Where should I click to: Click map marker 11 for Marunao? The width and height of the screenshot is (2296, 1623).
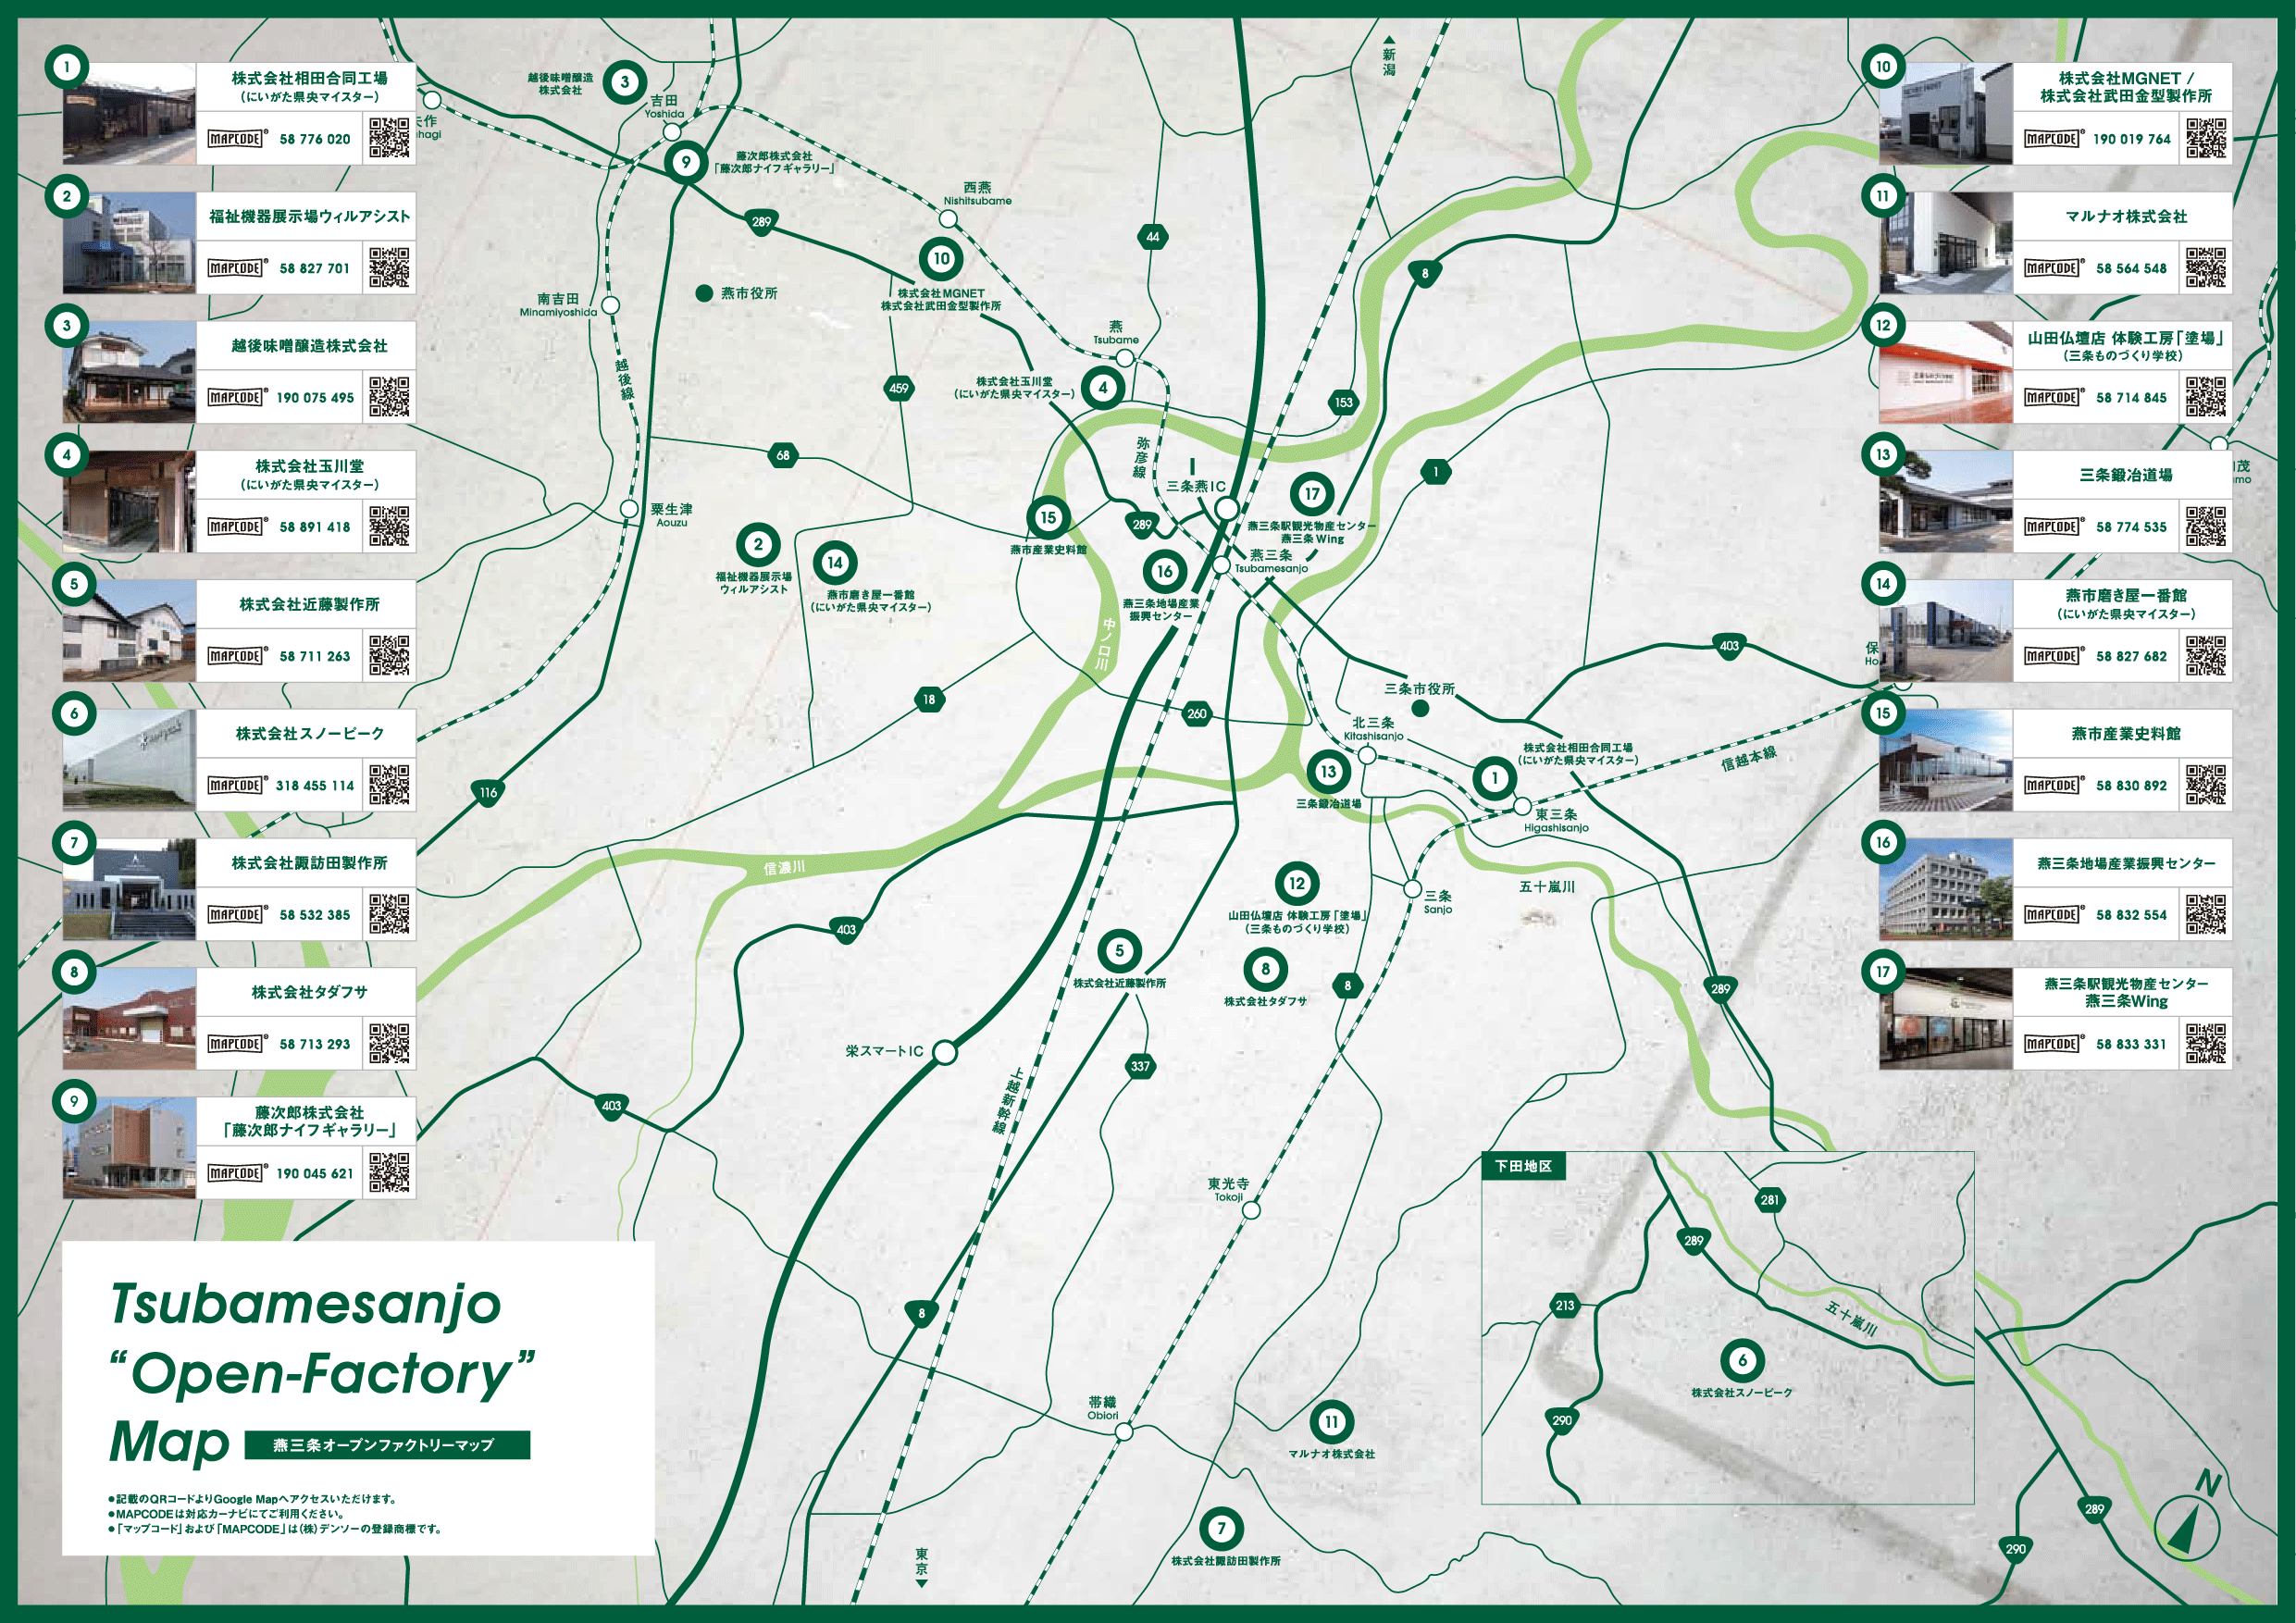pos(1331,1422)
